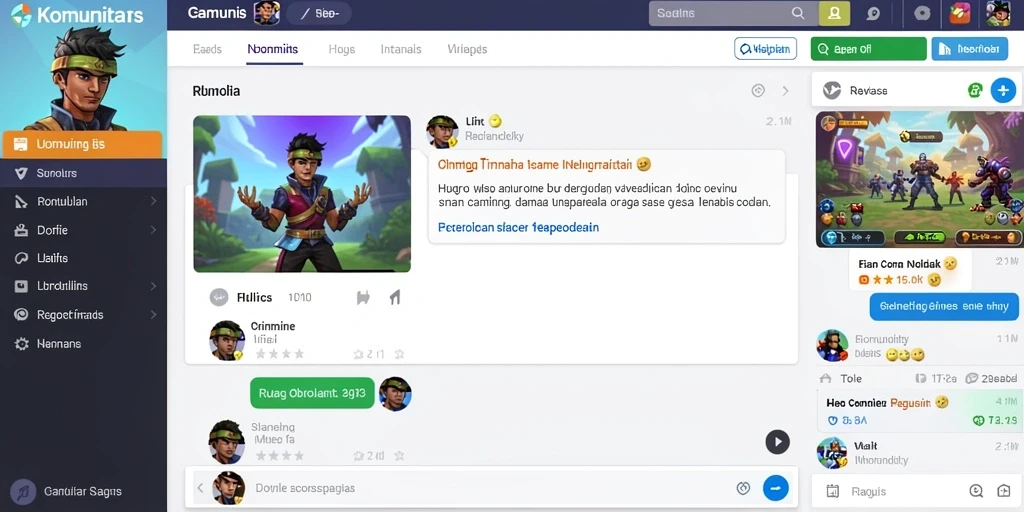
Task: Click the second flag icon beside Rtllics 1010
Action: [394, 298]
